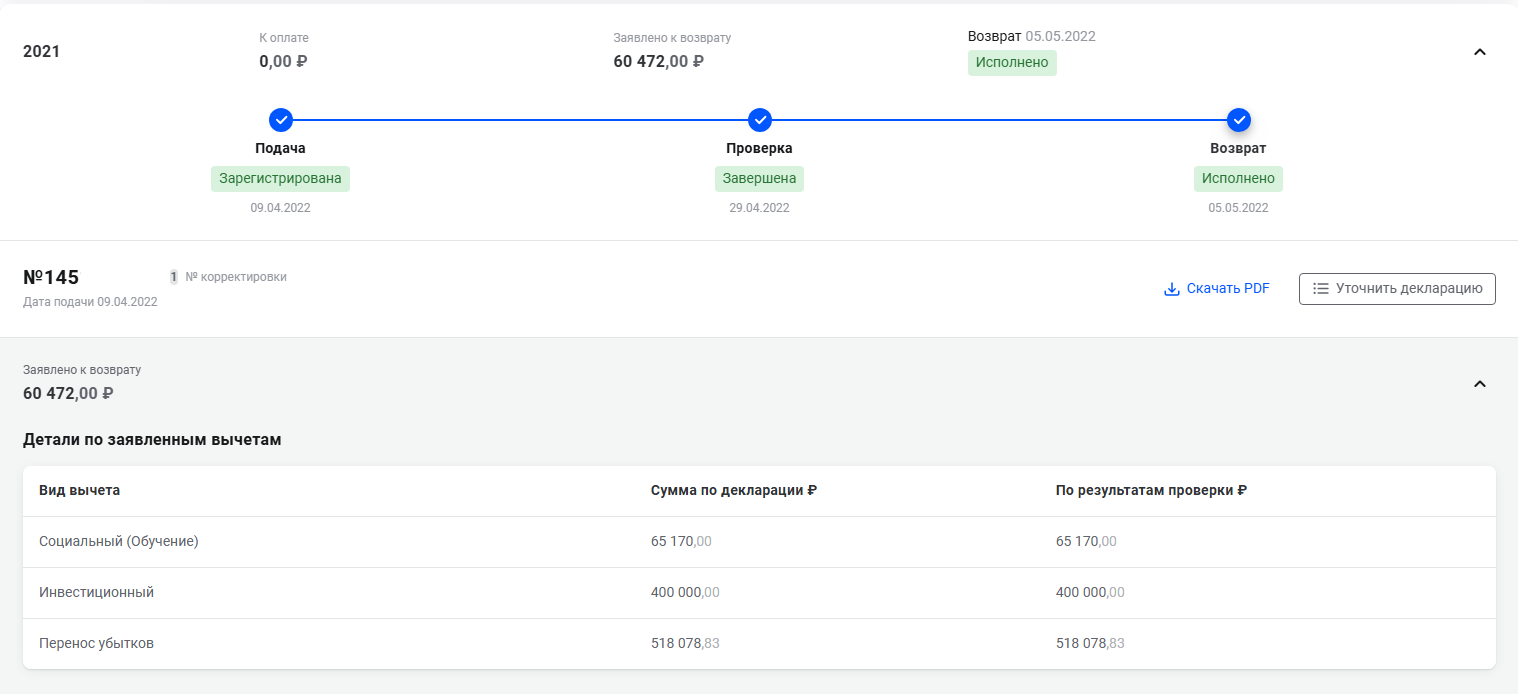Click the Подача step checkmark circle
Viewport: 1518px width, 694px height.
coord(281,120)
